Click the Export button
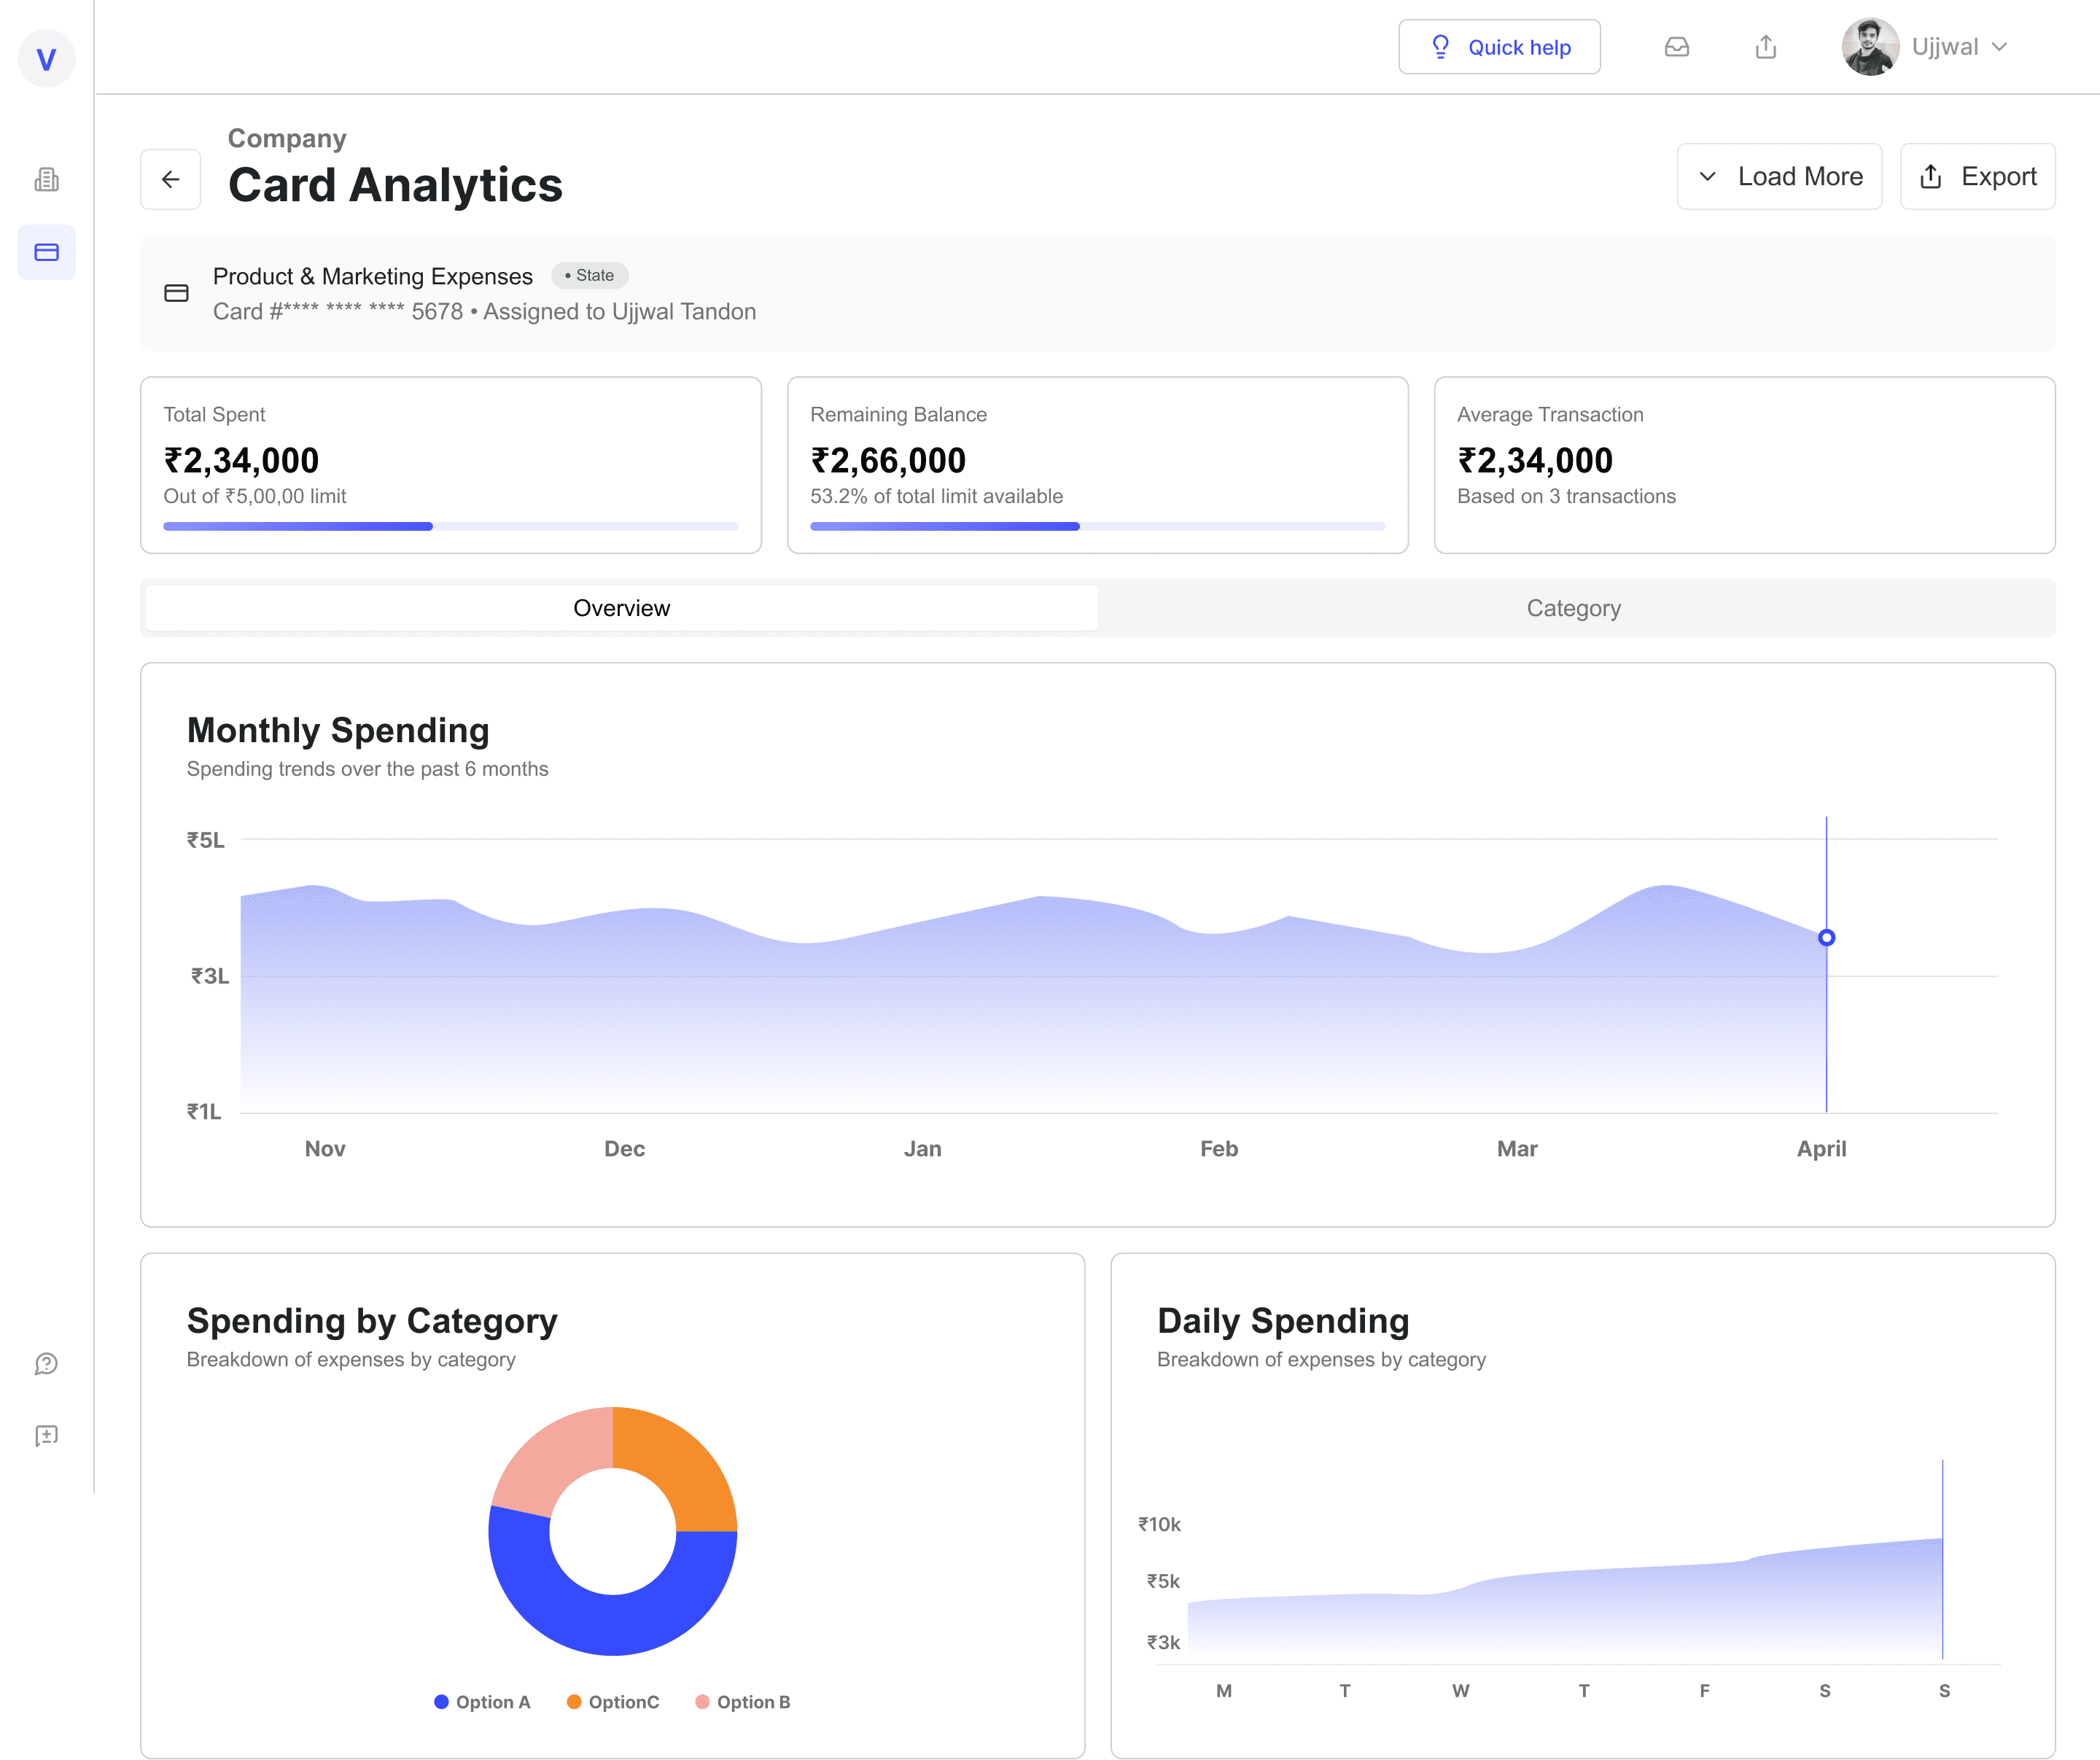Image resolution: width=2100 pixels, height=1760 pixels. click(x=1977, y=176)
